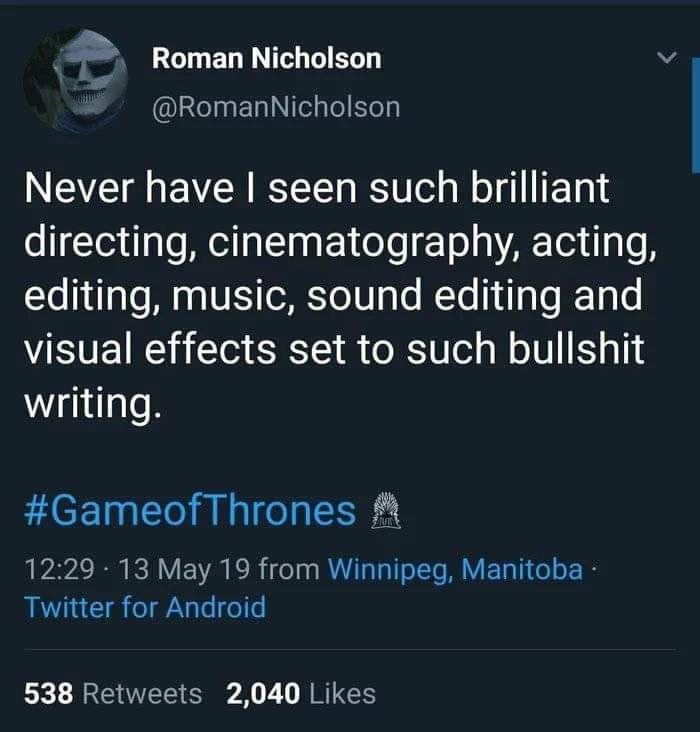View the 538 Retweets list
700x732 pixels.
point(112,693)
